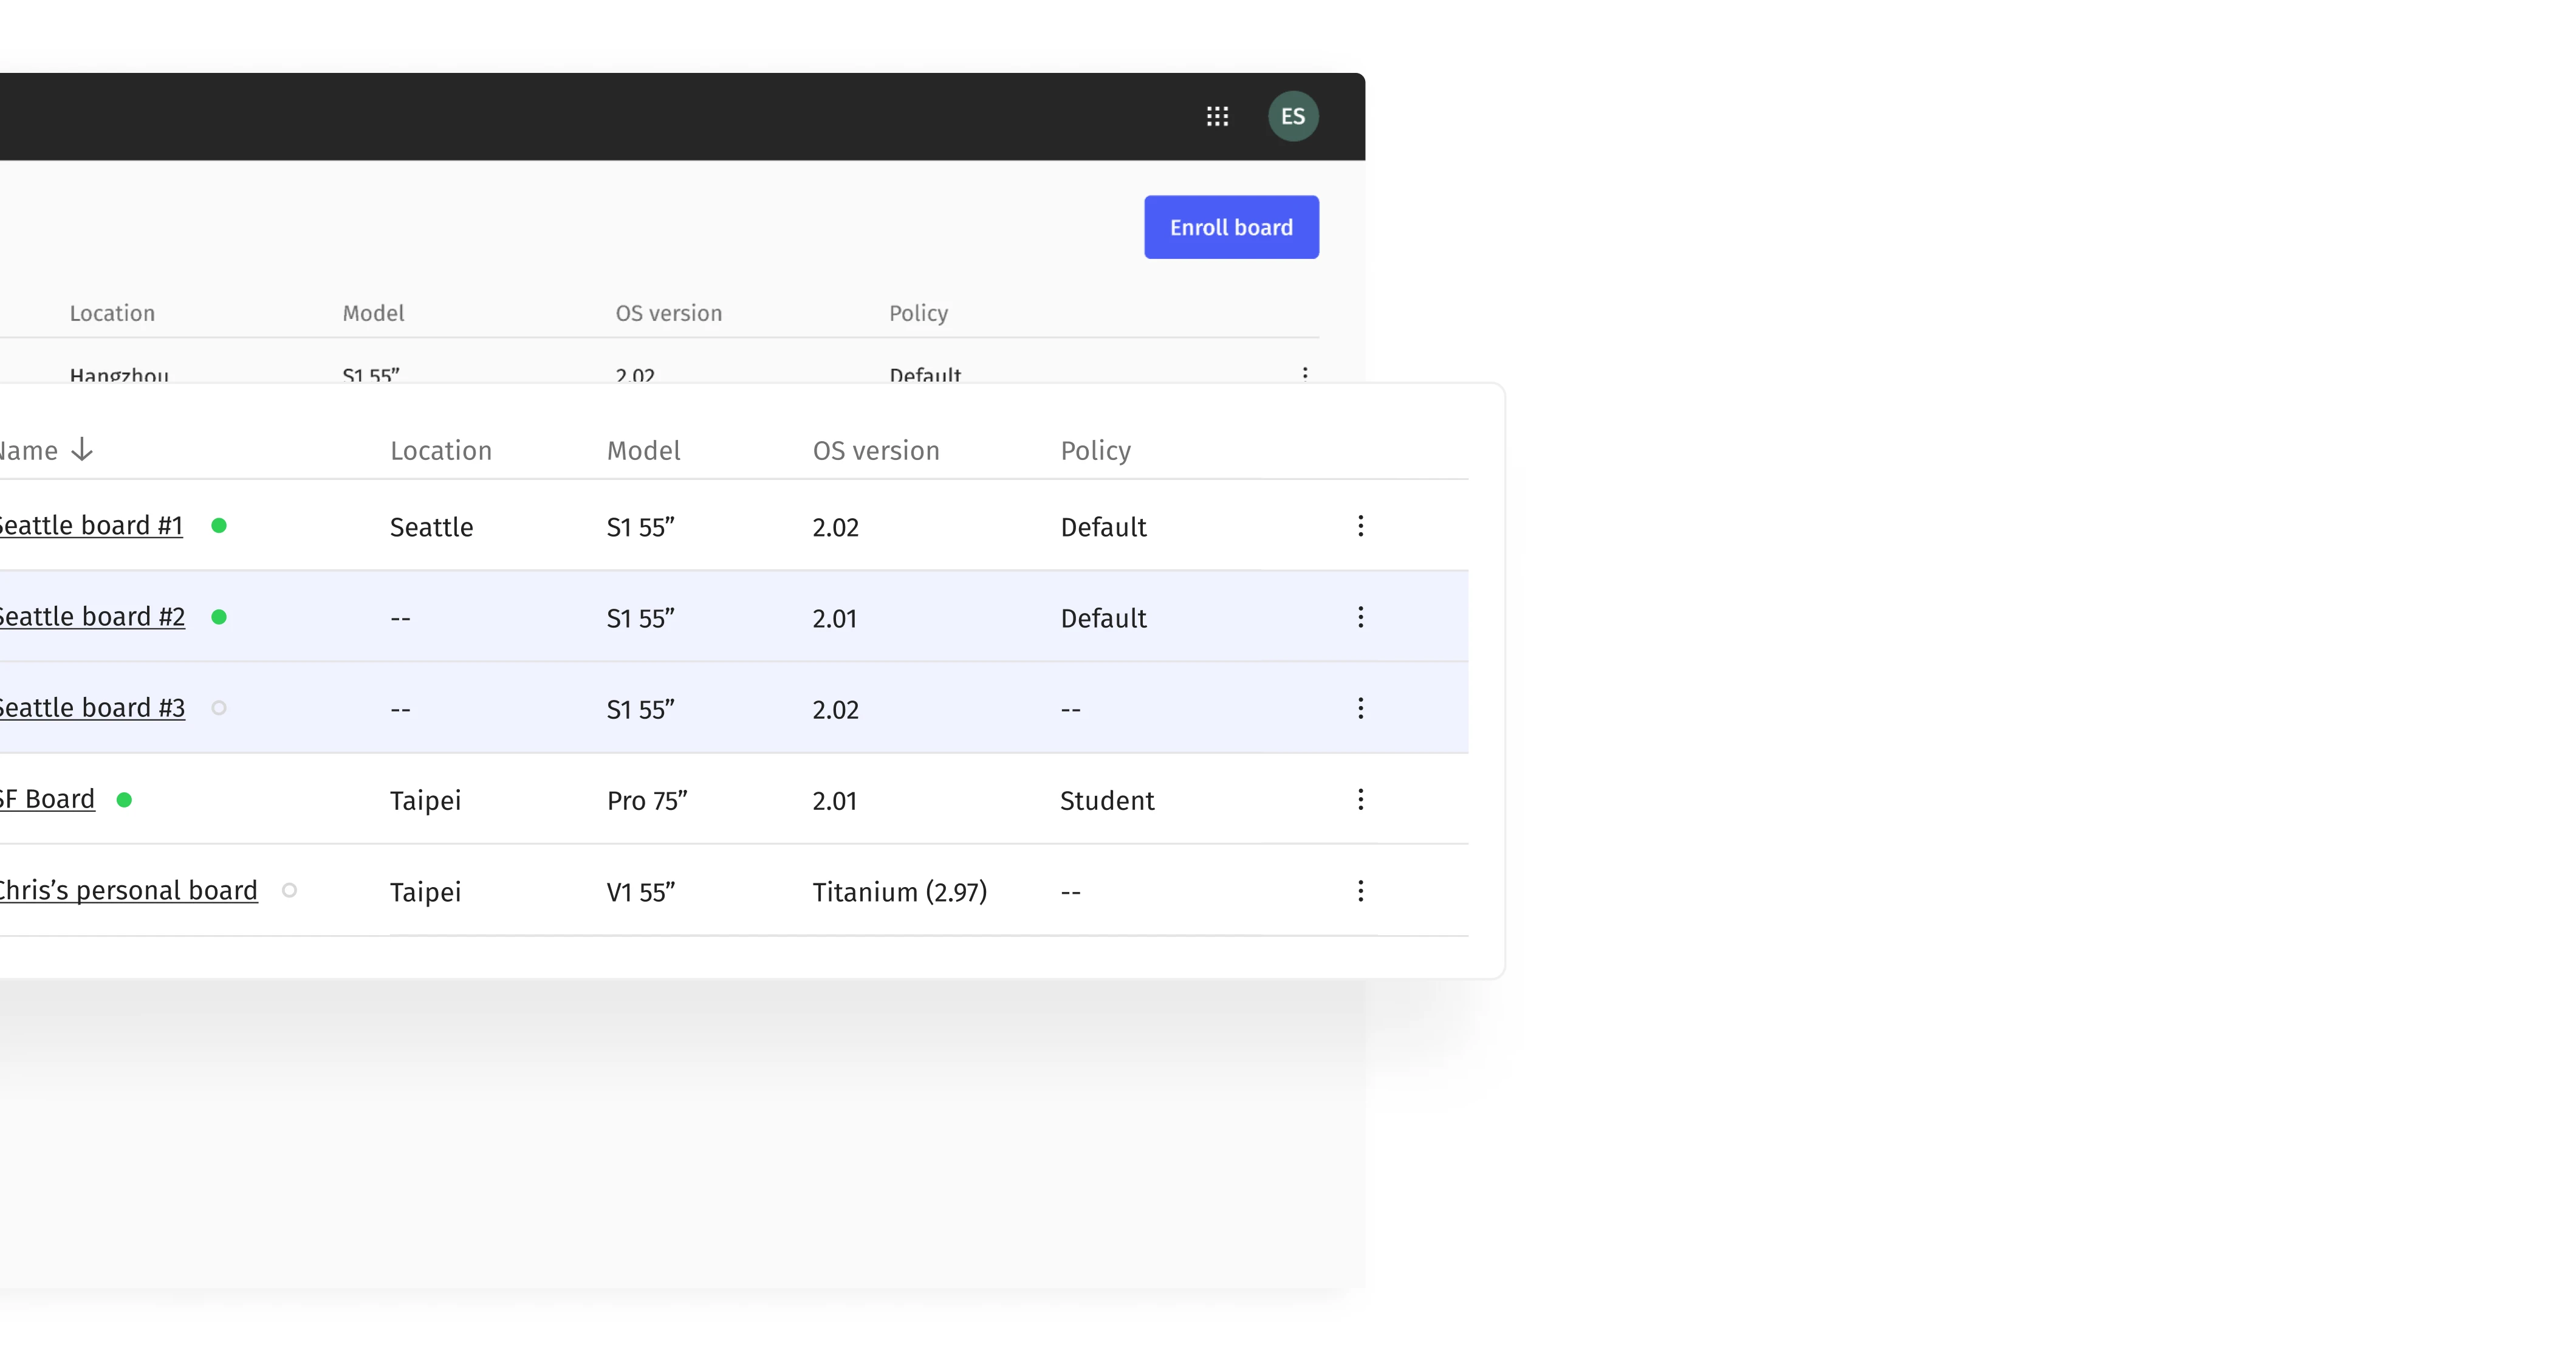Open the SF Board link
Image resolution: width=2576 pixels, height=1361 pixels.
pyautogui.click(x=46, y=798)
